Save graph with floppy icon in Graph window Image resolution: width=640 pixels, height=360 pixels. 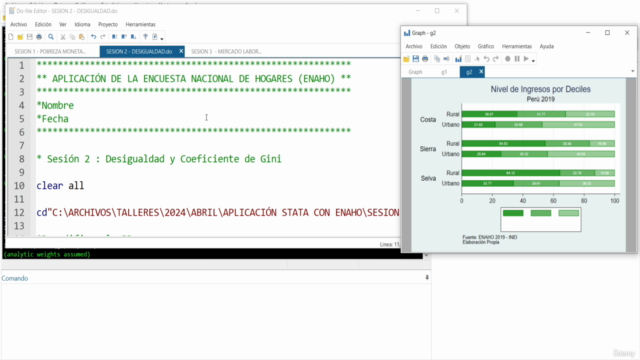(416, 59)
